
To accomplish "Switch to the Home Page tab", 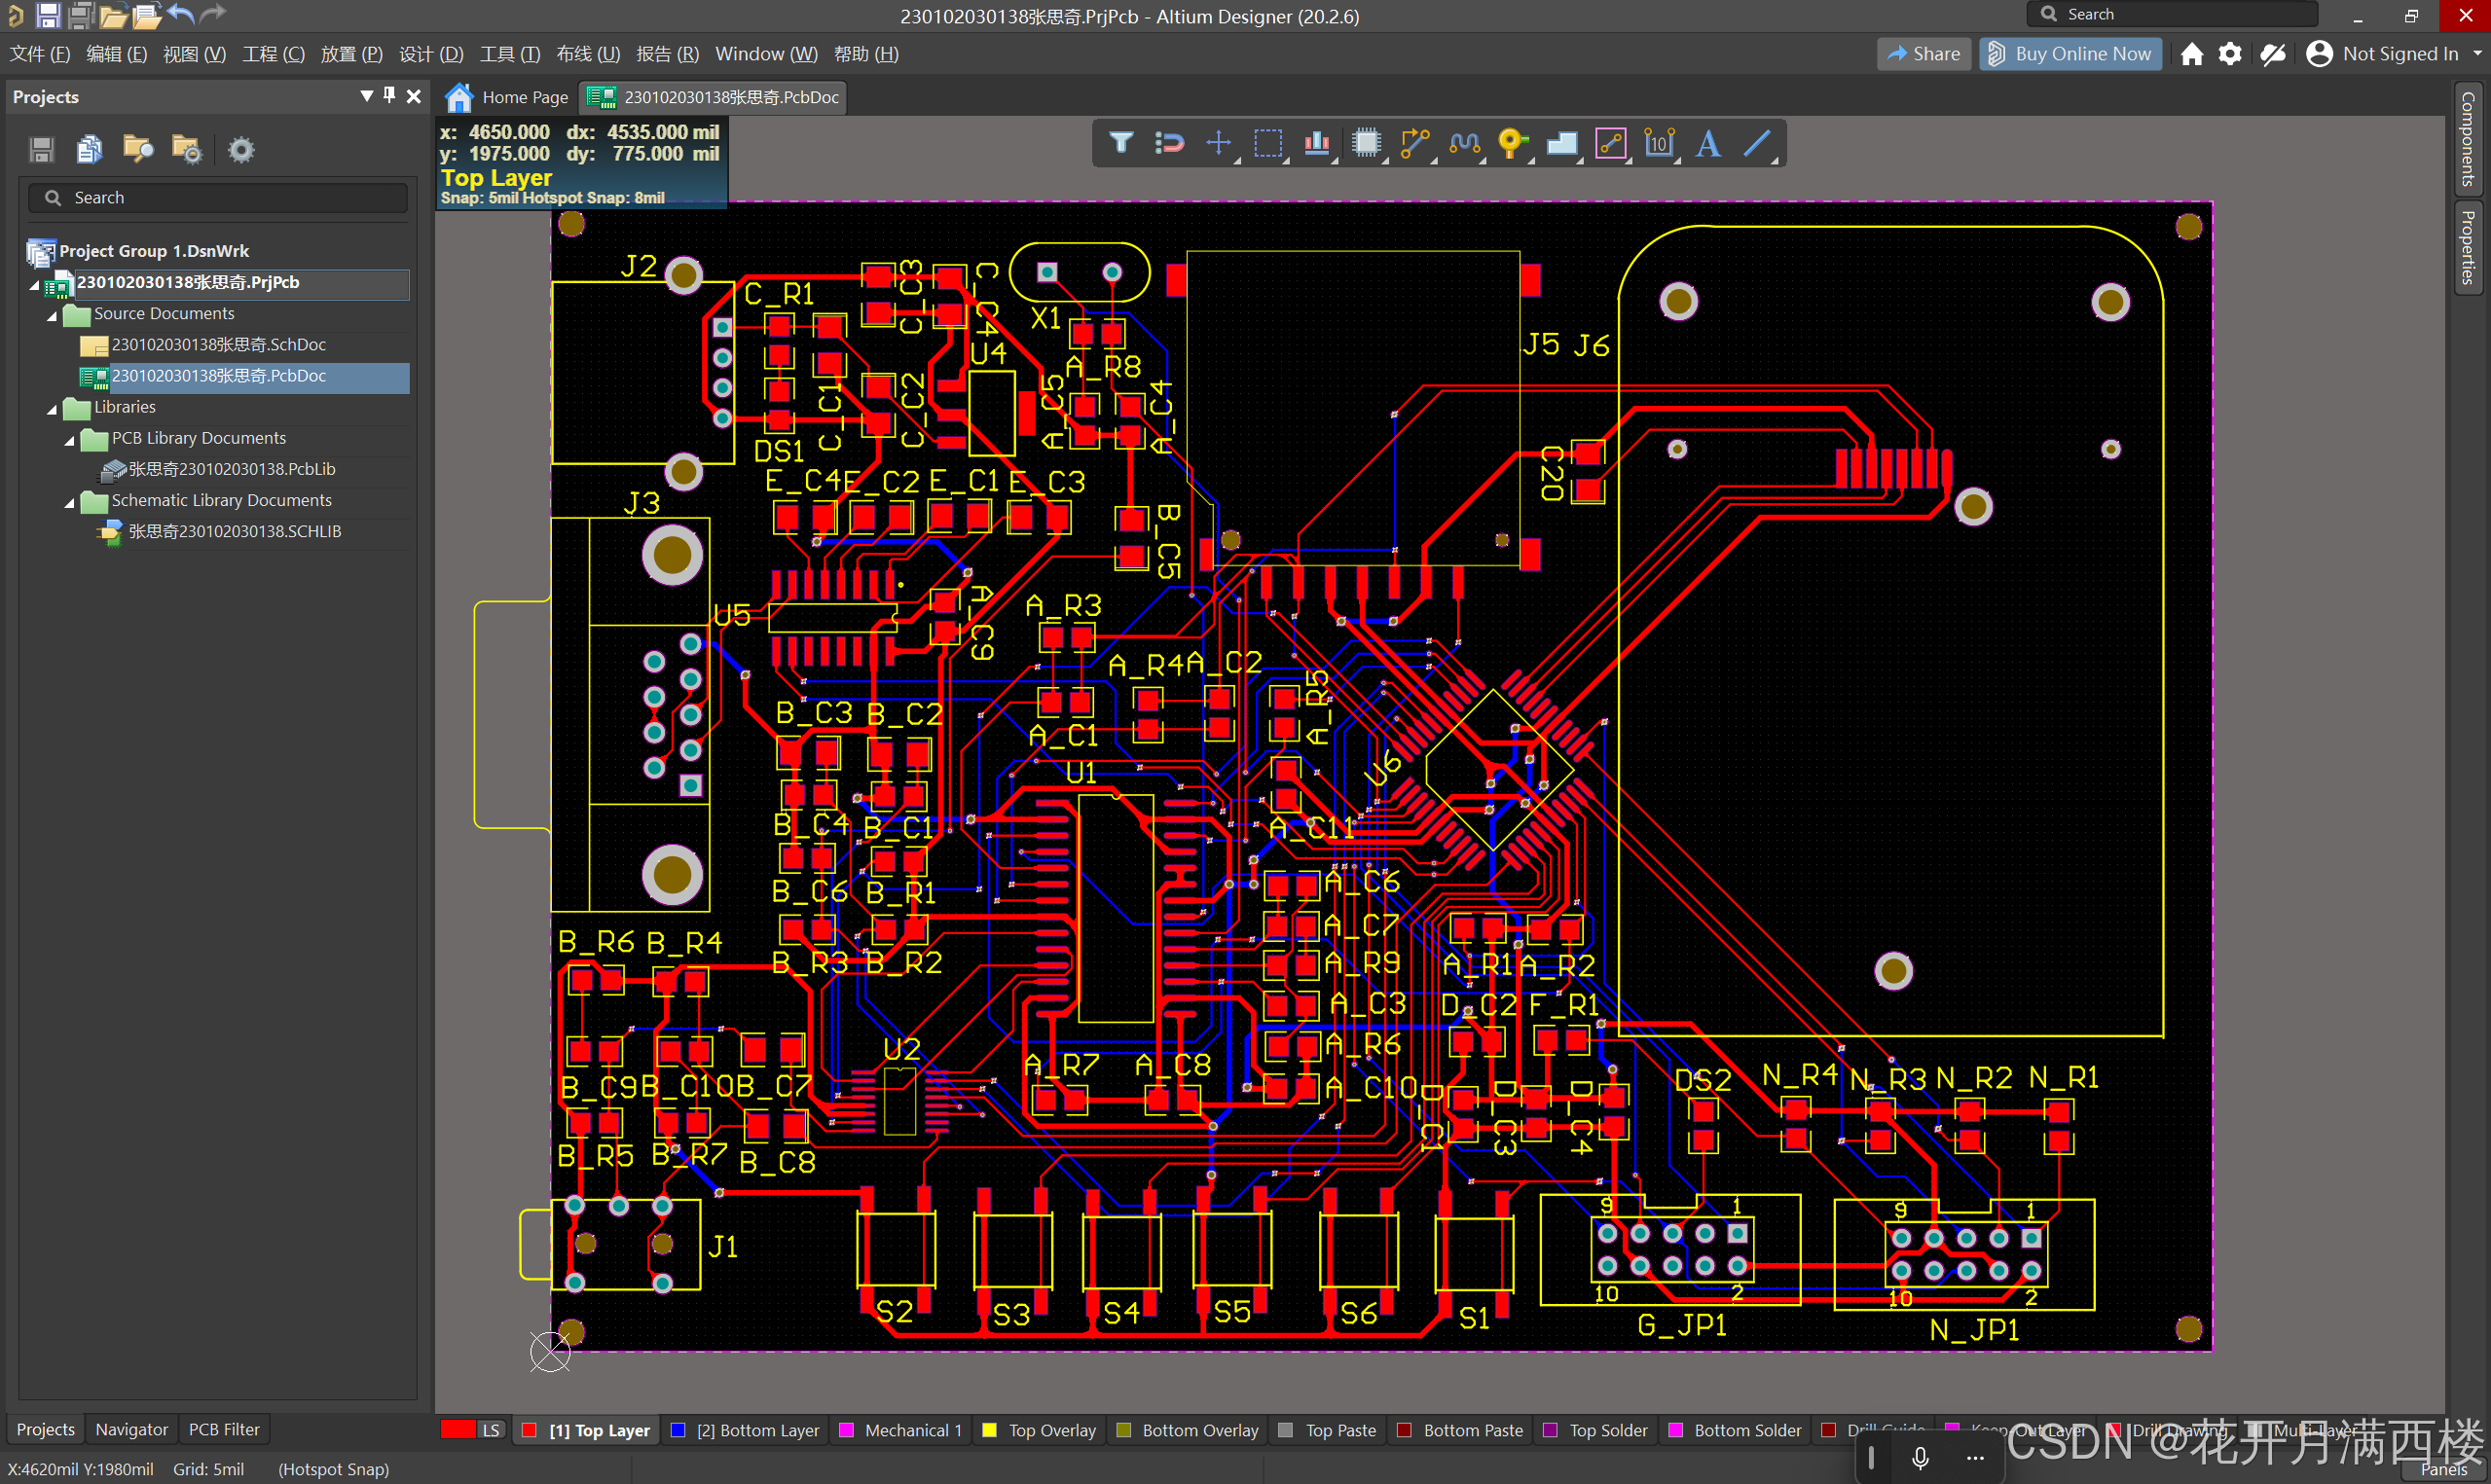I will [508, 97].
